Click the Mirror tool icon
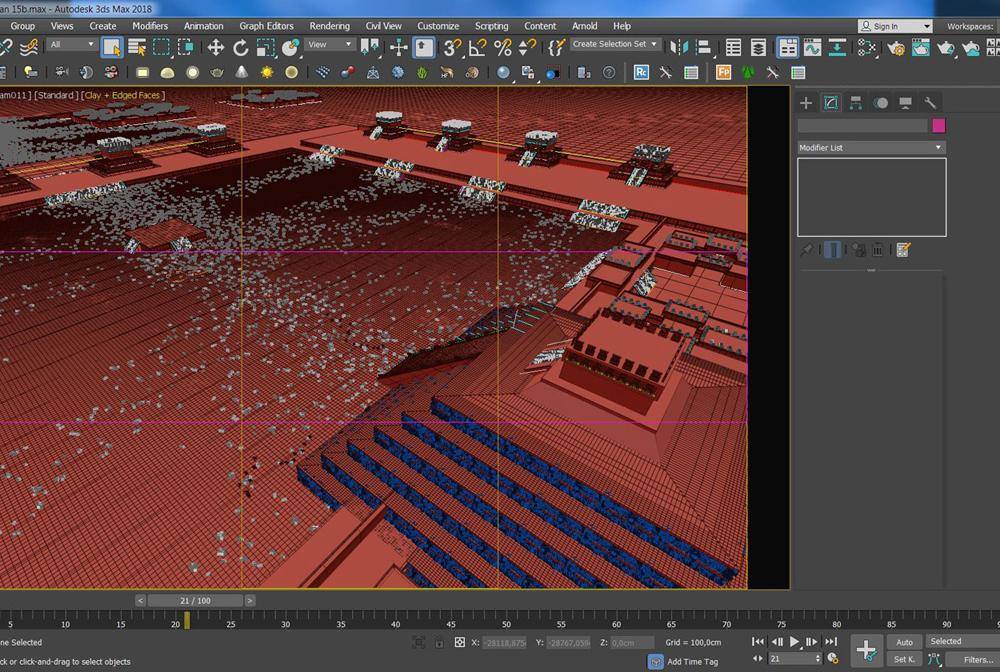The image size is (1000, 672). pyautogui.click(x=680, y=47)
